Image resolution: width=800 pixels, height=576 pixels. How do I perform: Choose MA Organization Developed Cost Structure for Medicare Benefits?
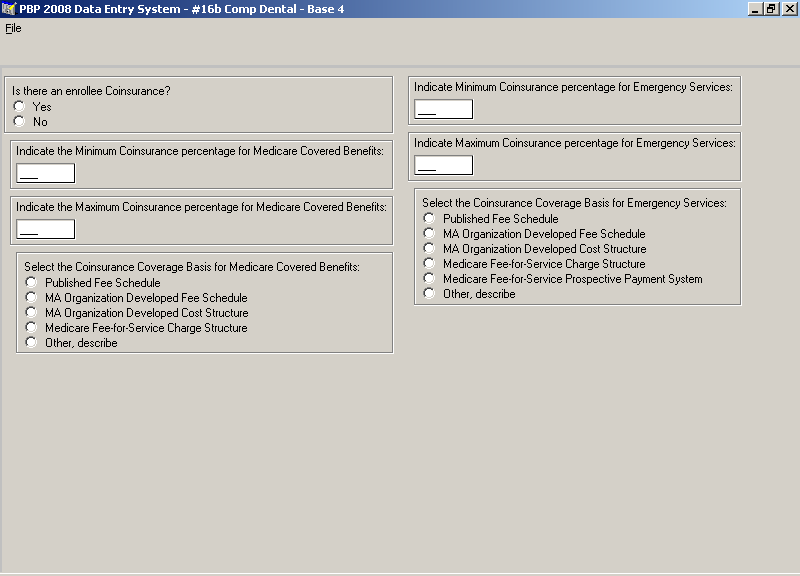31,312
